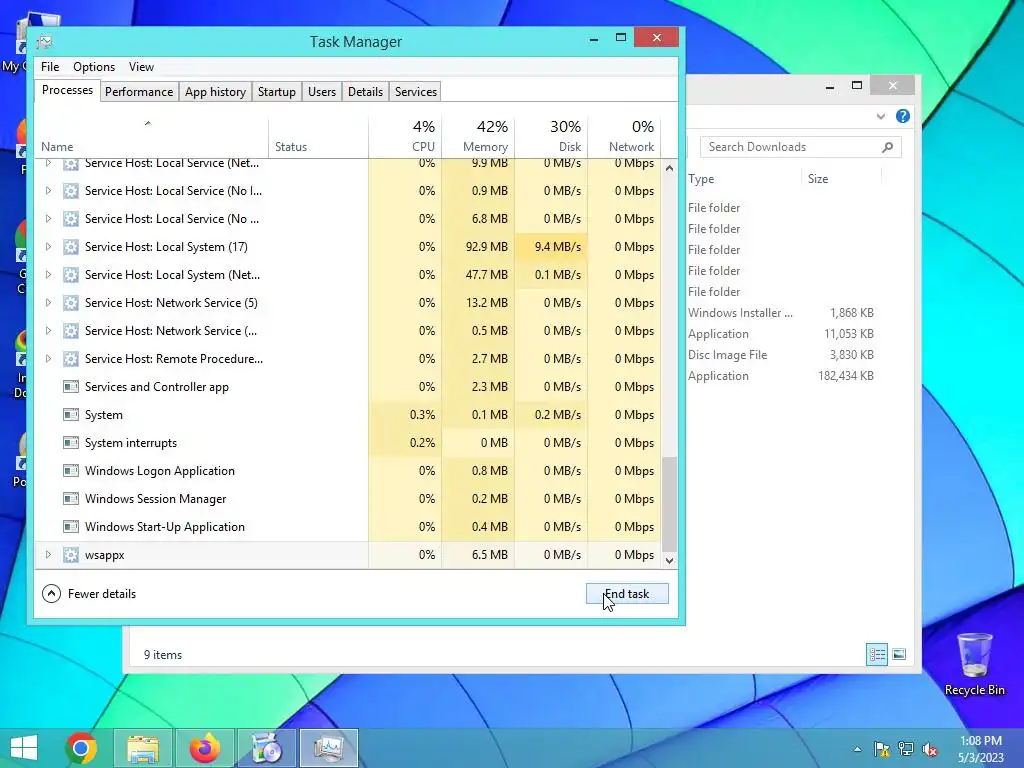Sort processes by CPU column

(405, 136)
